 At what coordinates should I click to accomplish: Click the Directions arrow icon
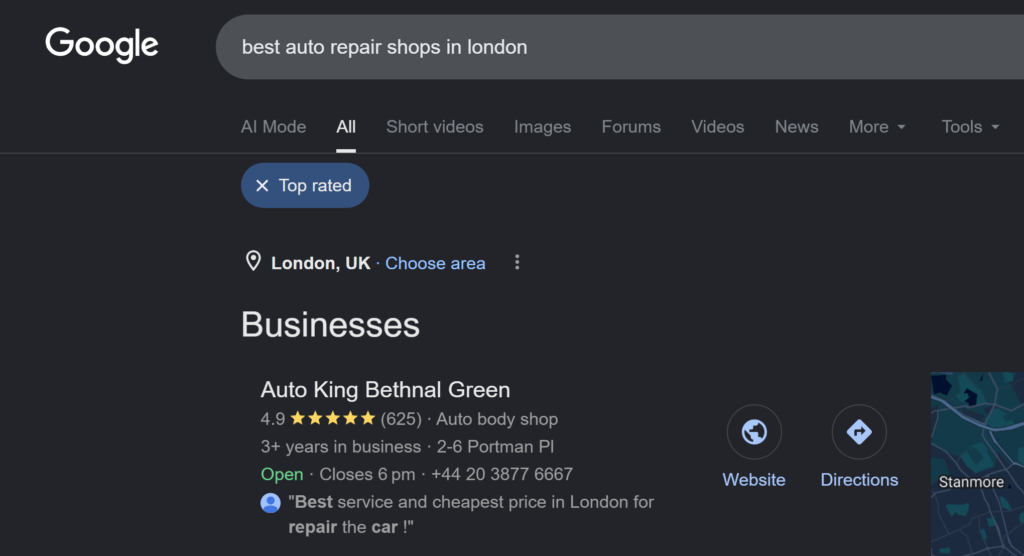pos(859,432)
